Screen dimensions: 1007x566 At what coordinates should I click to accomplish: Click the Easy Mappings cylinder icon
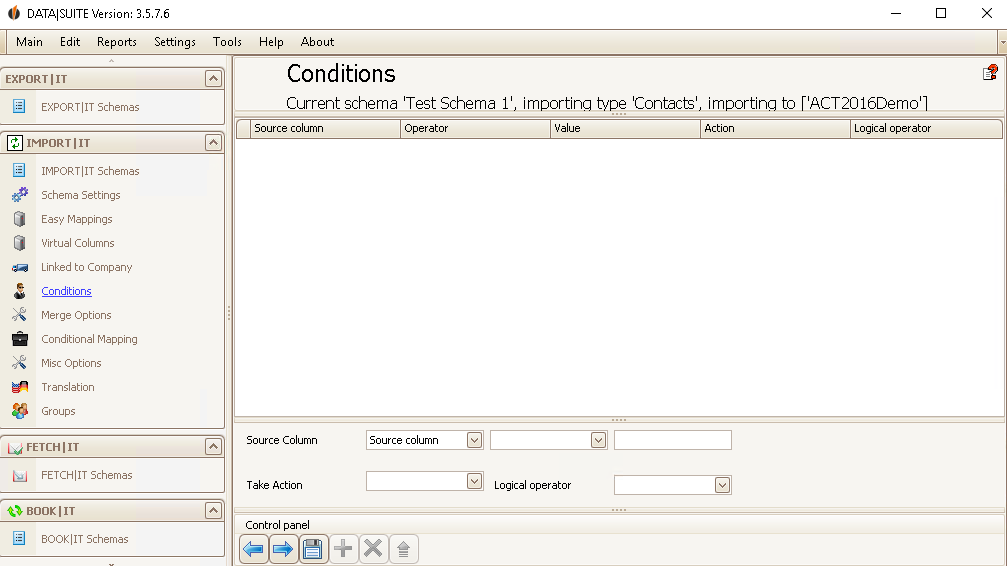(x=20, y=219)
